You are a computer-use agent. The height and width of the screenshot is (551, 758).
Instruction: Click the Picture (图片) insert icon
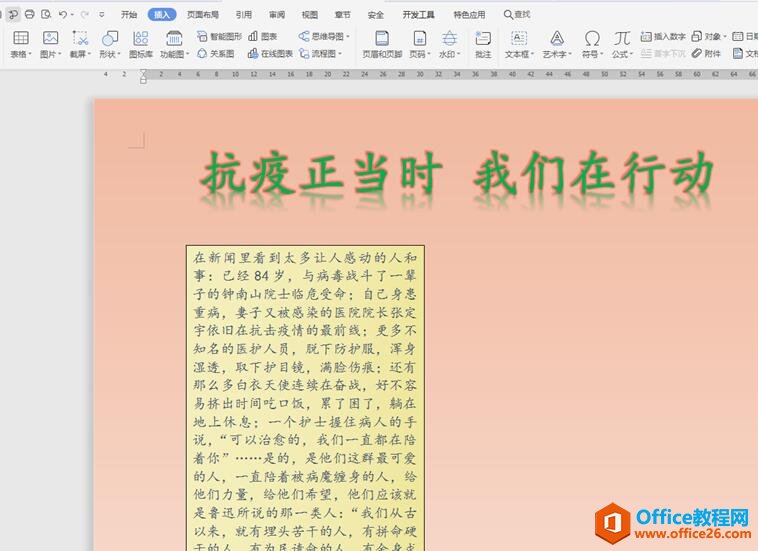tap(50, 38)
